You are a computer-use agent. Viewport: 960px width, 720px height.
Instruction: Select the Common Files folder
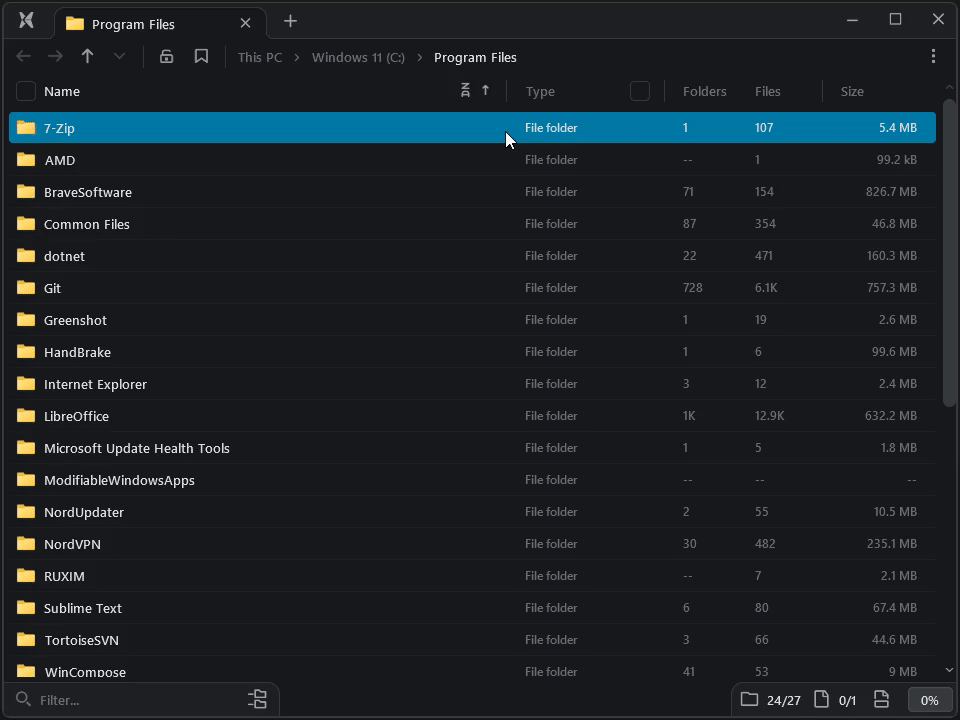[472, 223]
